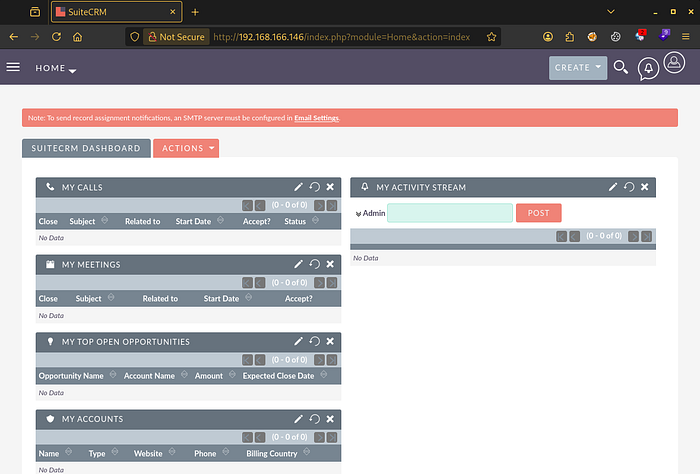This screenshot has height=474, width=700.
Task: Refresh the My Calls dashlet
Action: 314,187
